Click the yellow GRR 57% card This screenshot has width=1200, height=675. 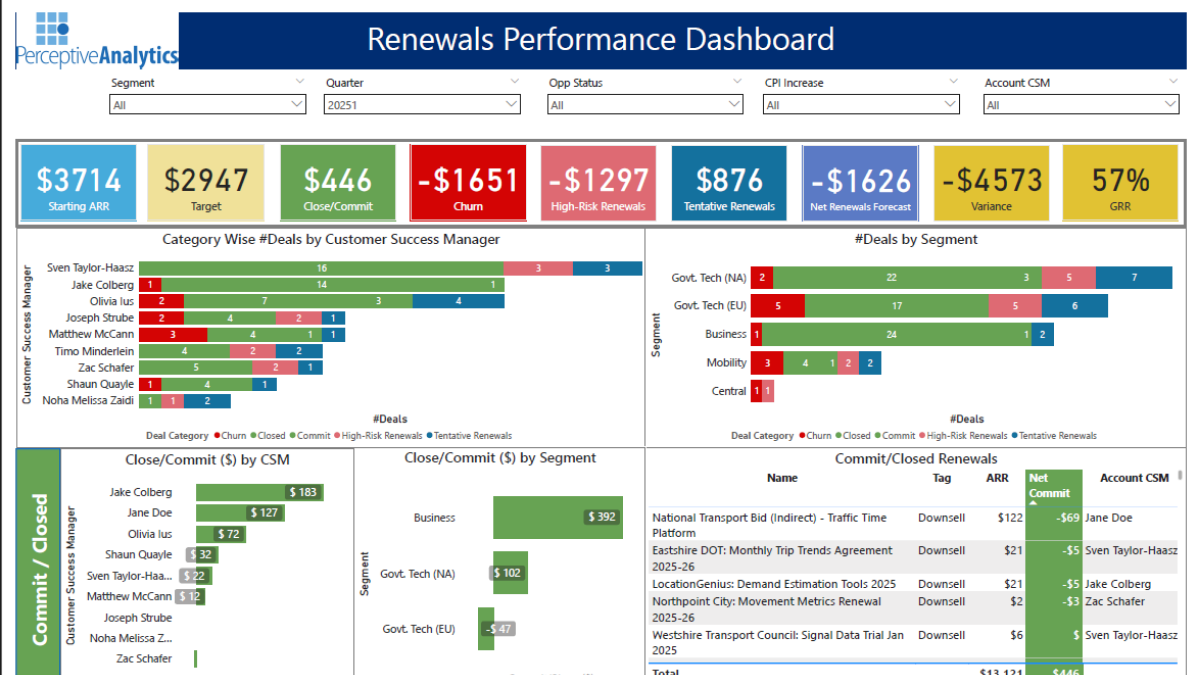click(1120, 183)
